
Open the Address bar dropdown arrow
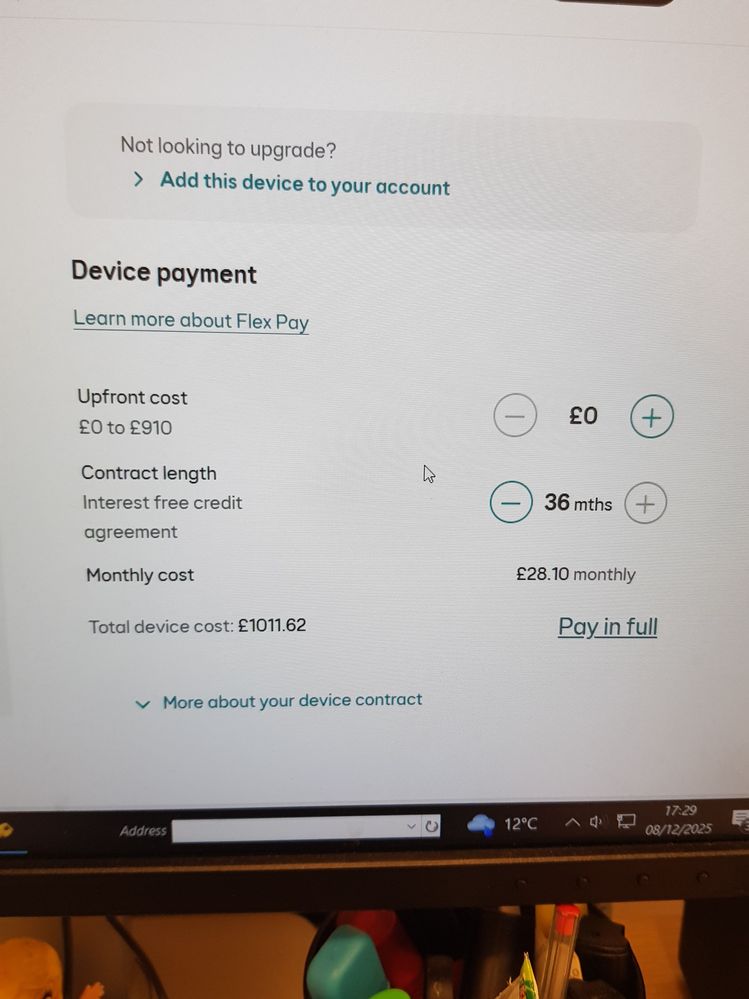click(x=411, y=826)
